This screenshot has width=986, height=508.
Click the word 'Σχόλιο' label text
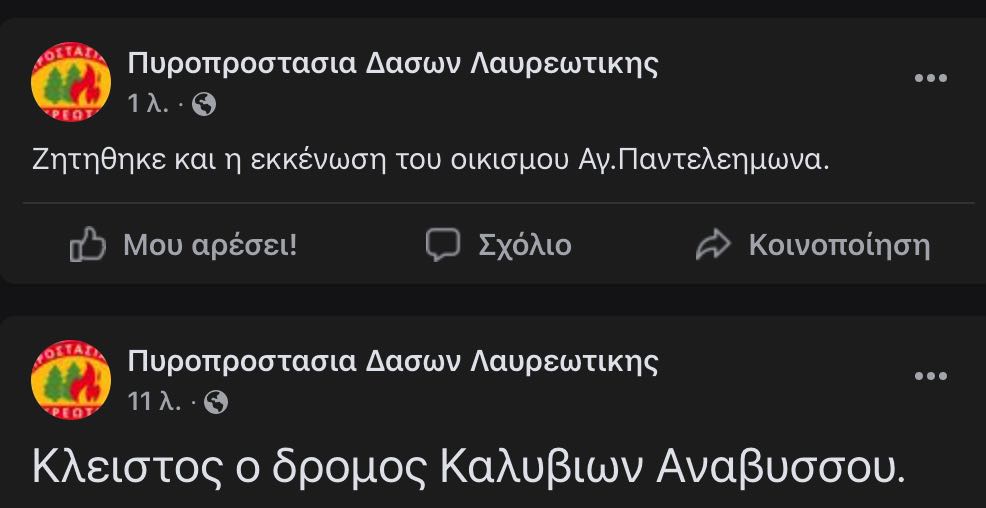pos(525,245)
